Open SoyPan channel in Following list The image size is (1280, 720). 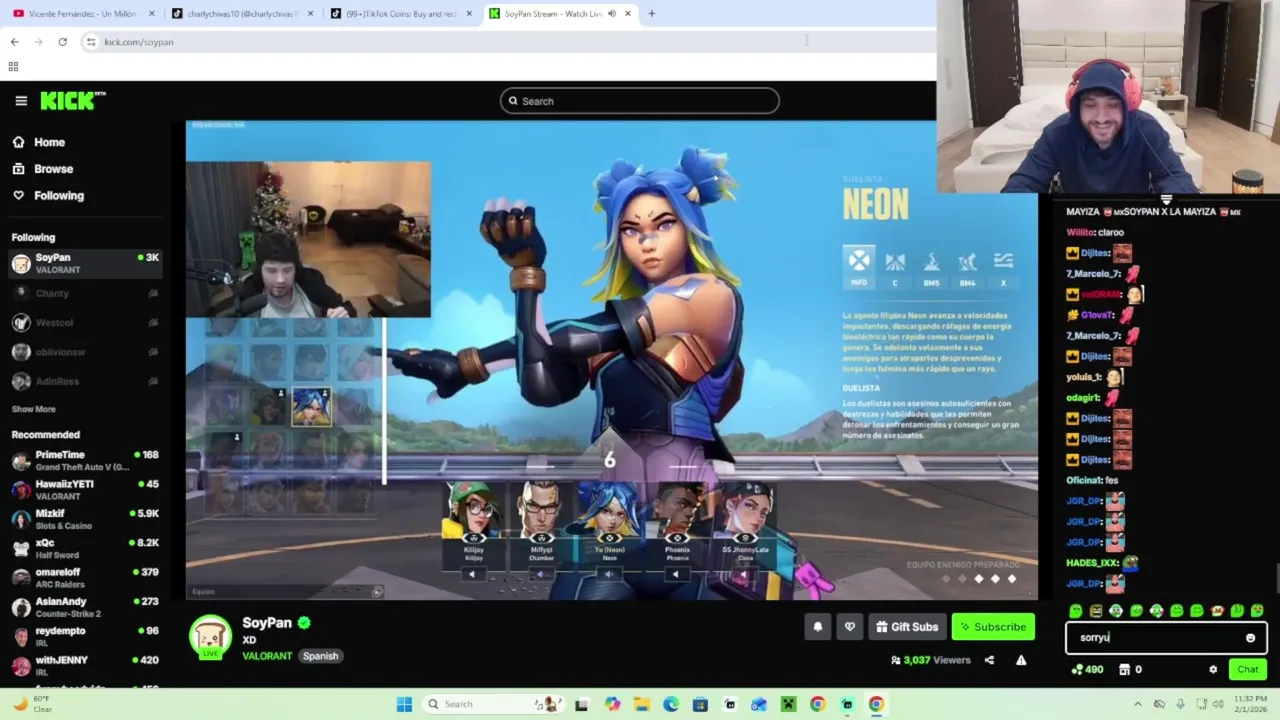[85, 263]
